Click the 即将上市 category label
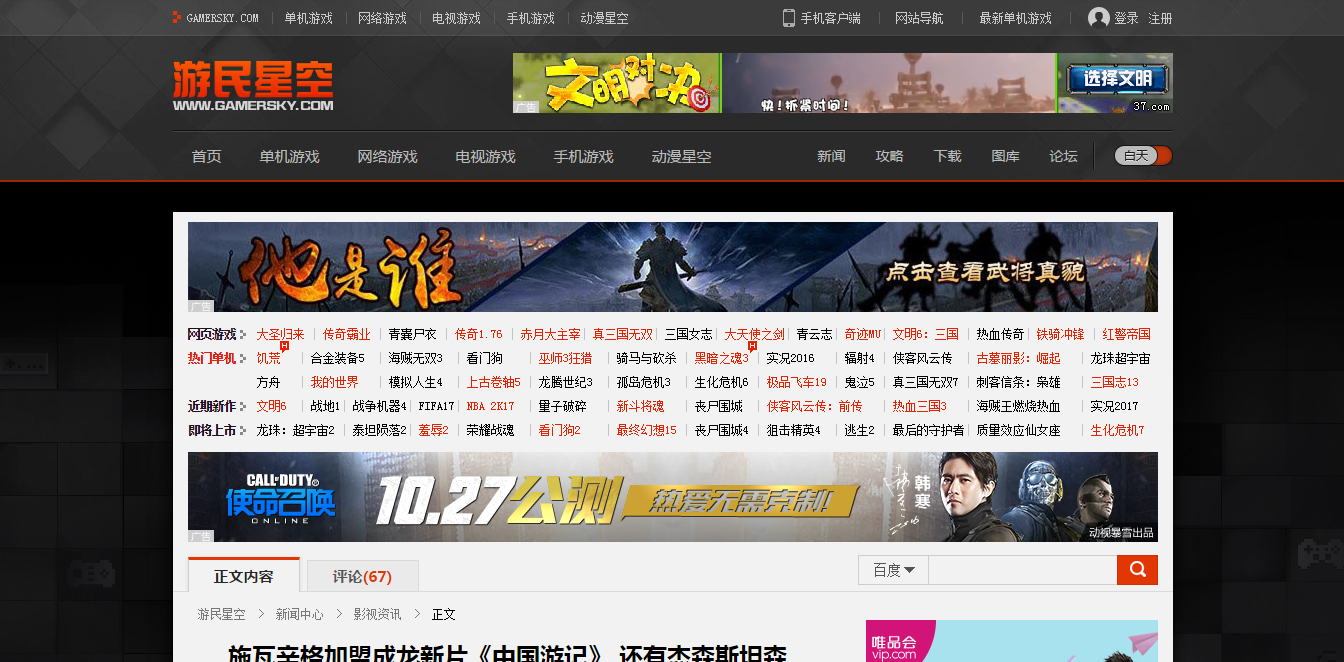This screenshot has height=662, width=1344. [212, 430]
